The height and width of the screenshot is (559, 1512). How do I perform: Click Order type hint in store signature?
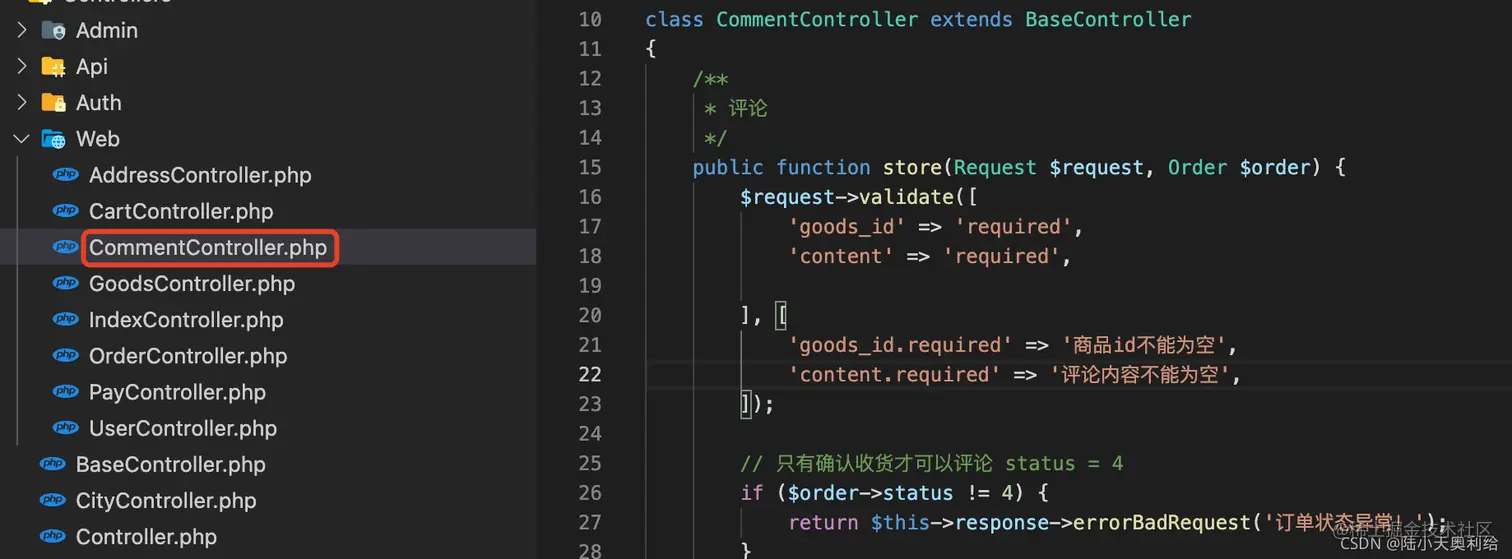1197,167
